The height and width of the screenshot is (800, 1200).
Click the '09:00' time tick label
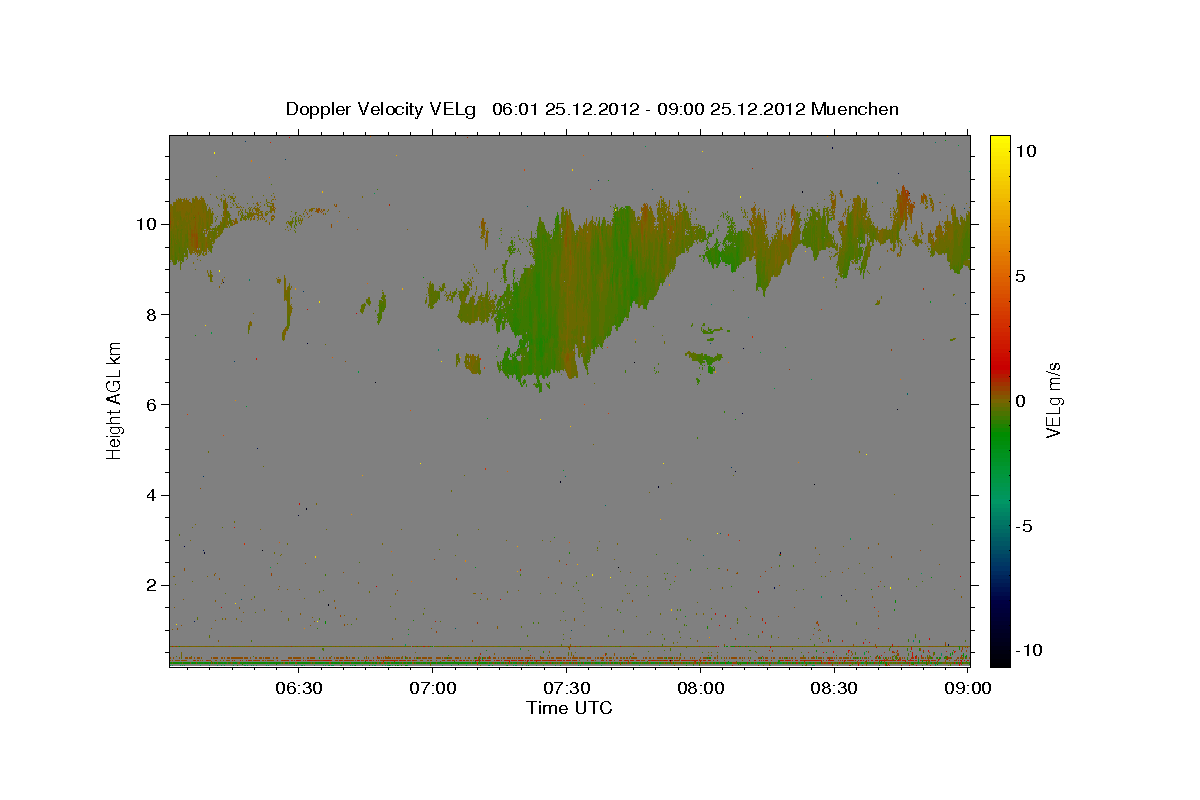tap(969, 688)
